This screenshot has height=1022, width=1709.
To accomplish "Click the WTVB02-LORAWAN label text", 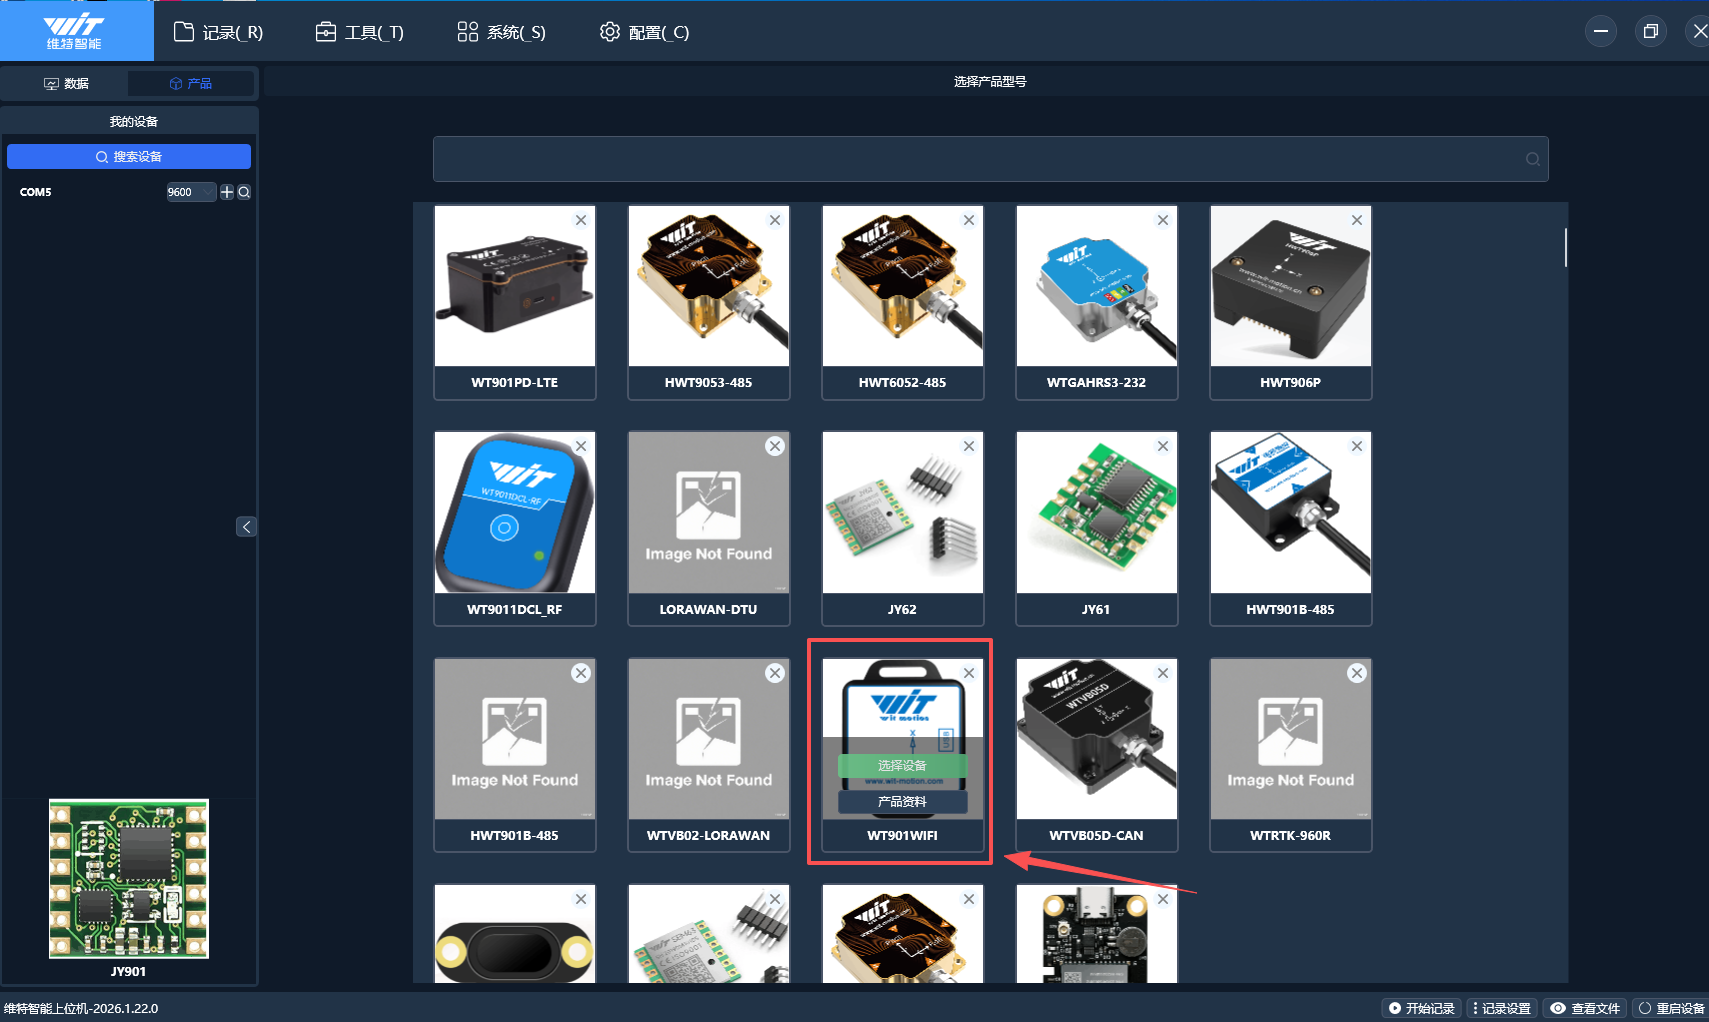I will pyautogui.click(x=709, y=836).
